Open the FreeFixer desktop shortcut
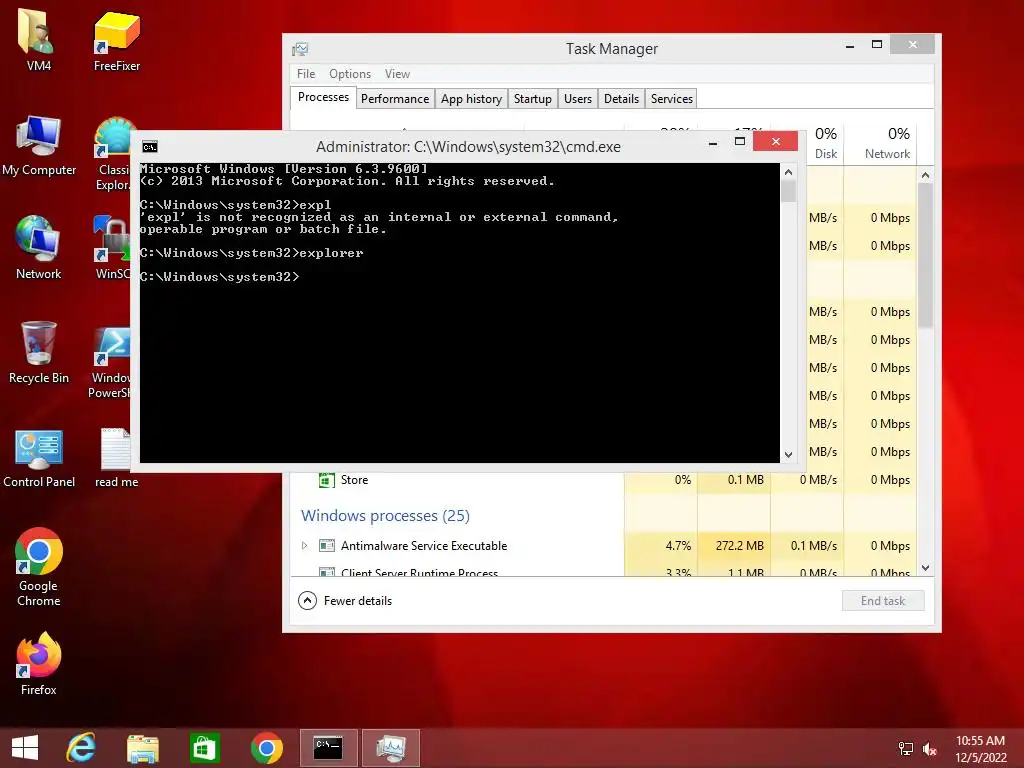 pos(116,40)
